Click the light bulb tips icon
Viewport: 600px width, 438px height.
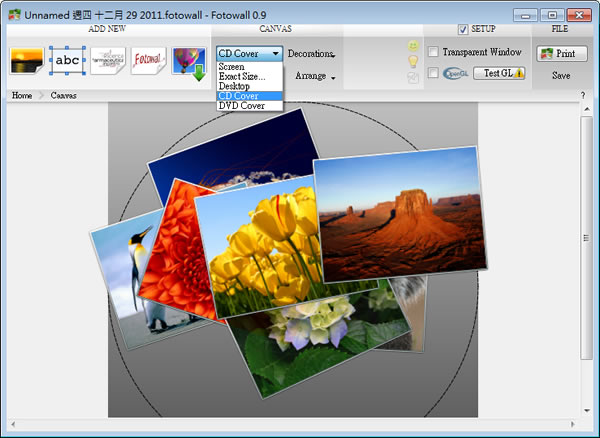point(413,61)
